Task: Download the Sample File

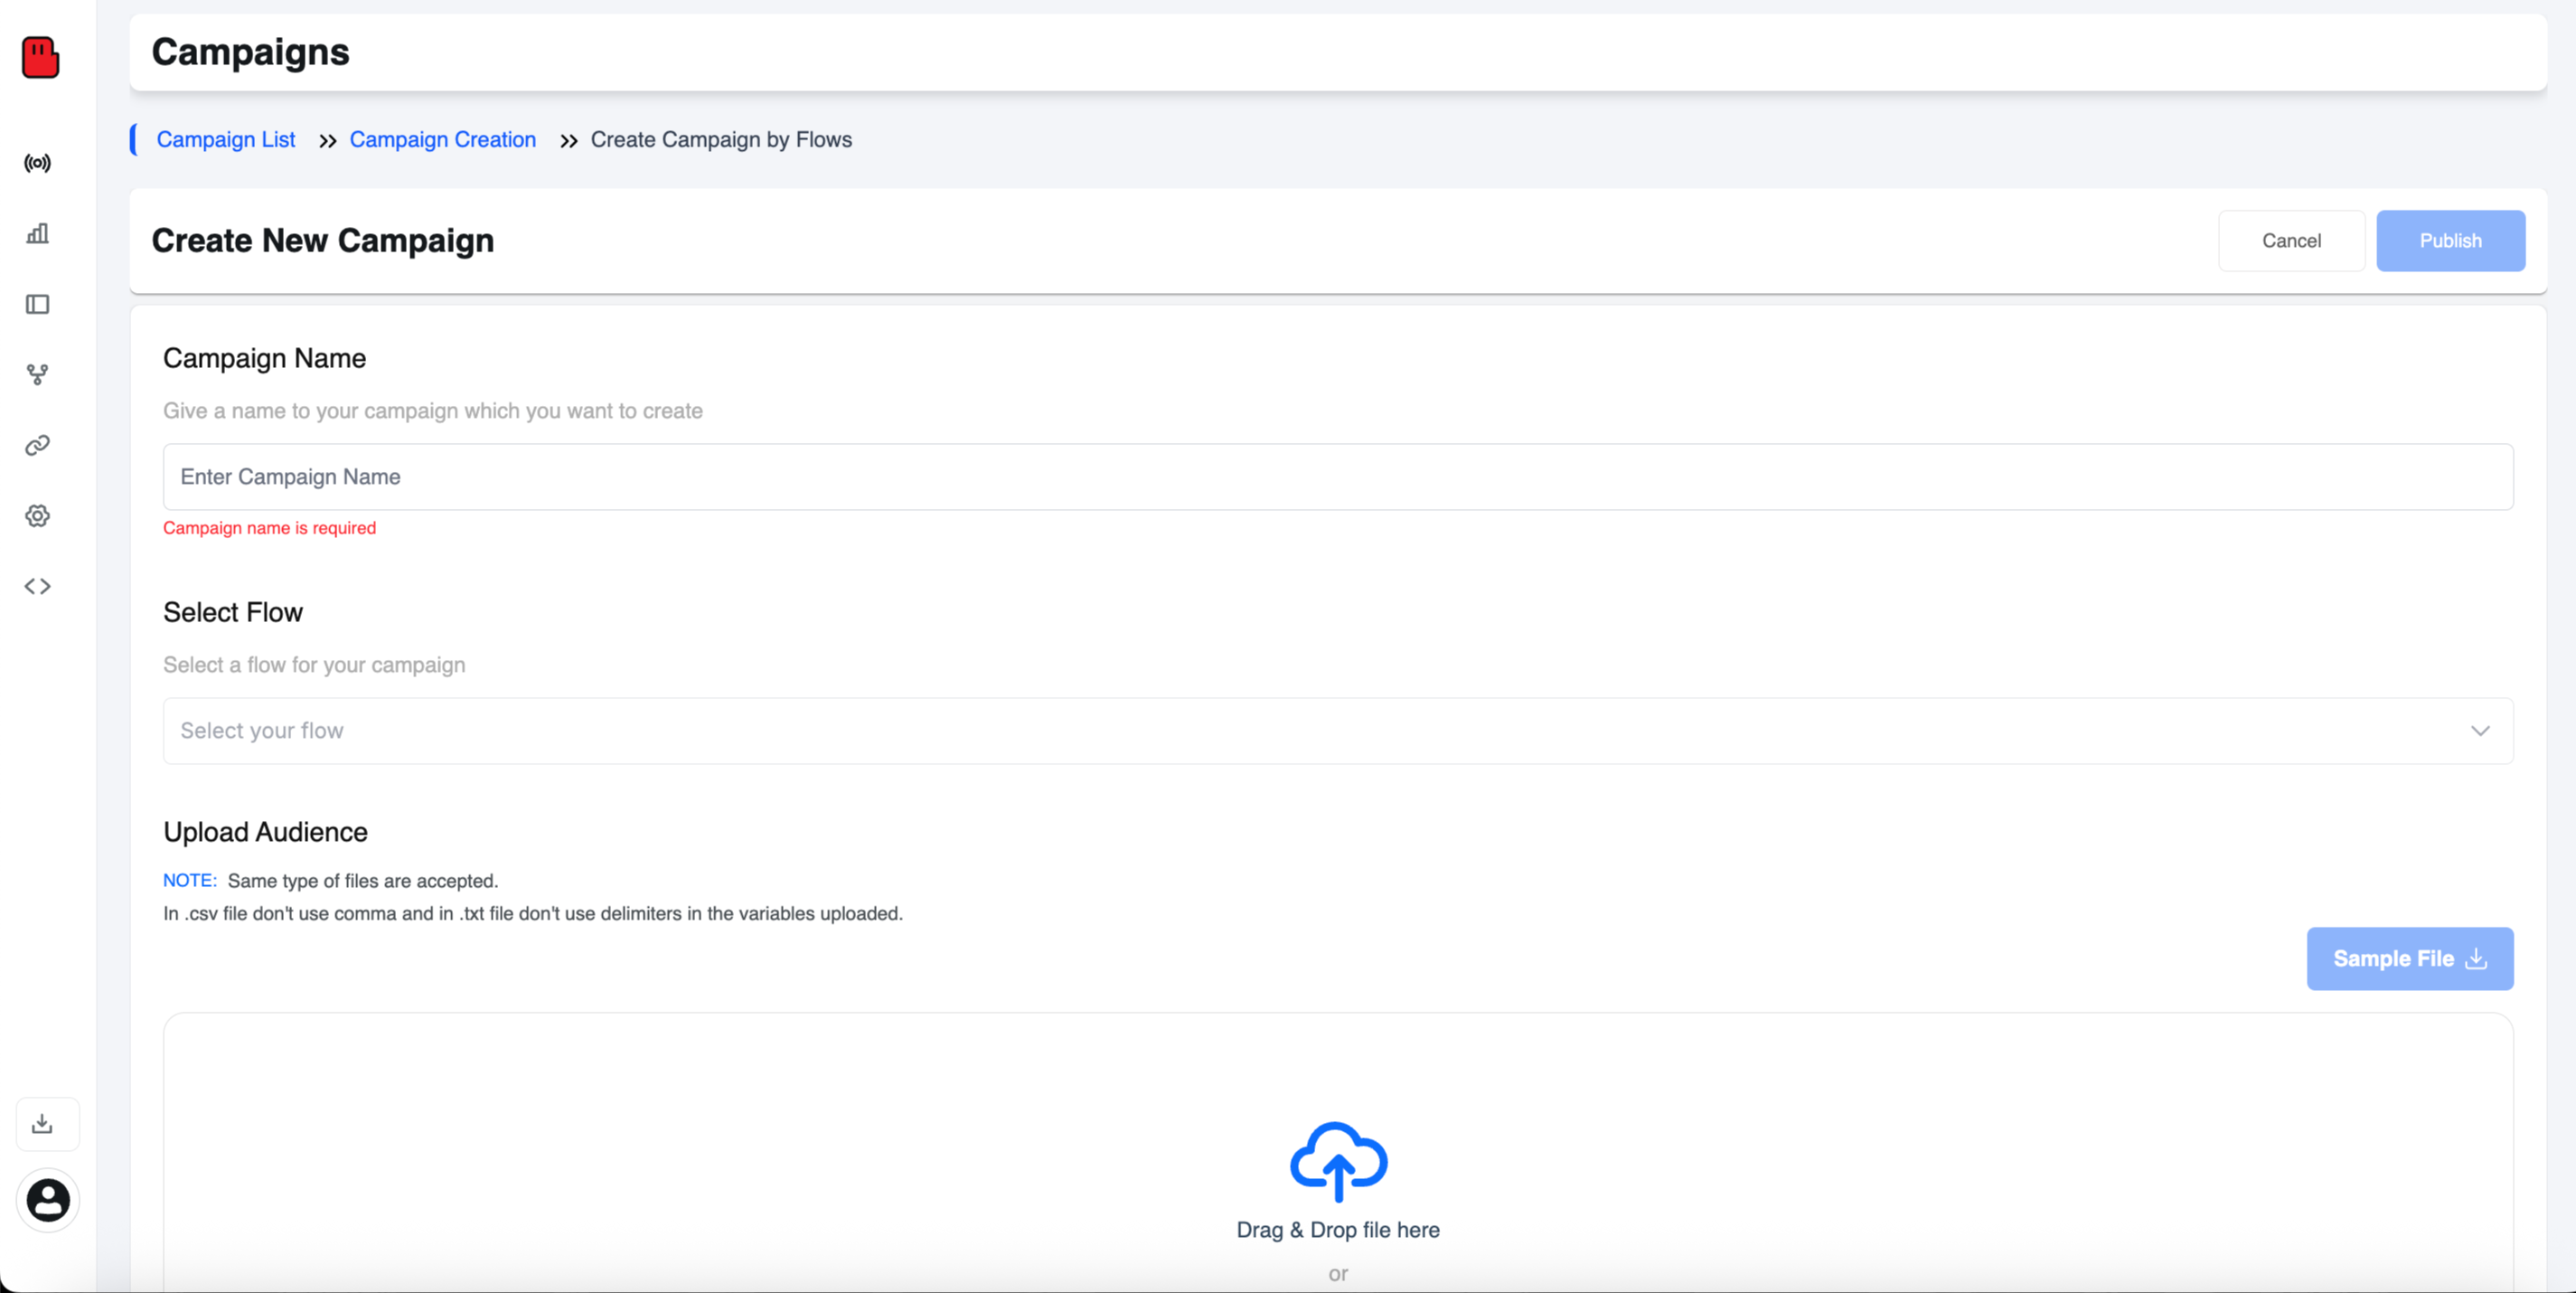Action: (x=2409, y=959)
